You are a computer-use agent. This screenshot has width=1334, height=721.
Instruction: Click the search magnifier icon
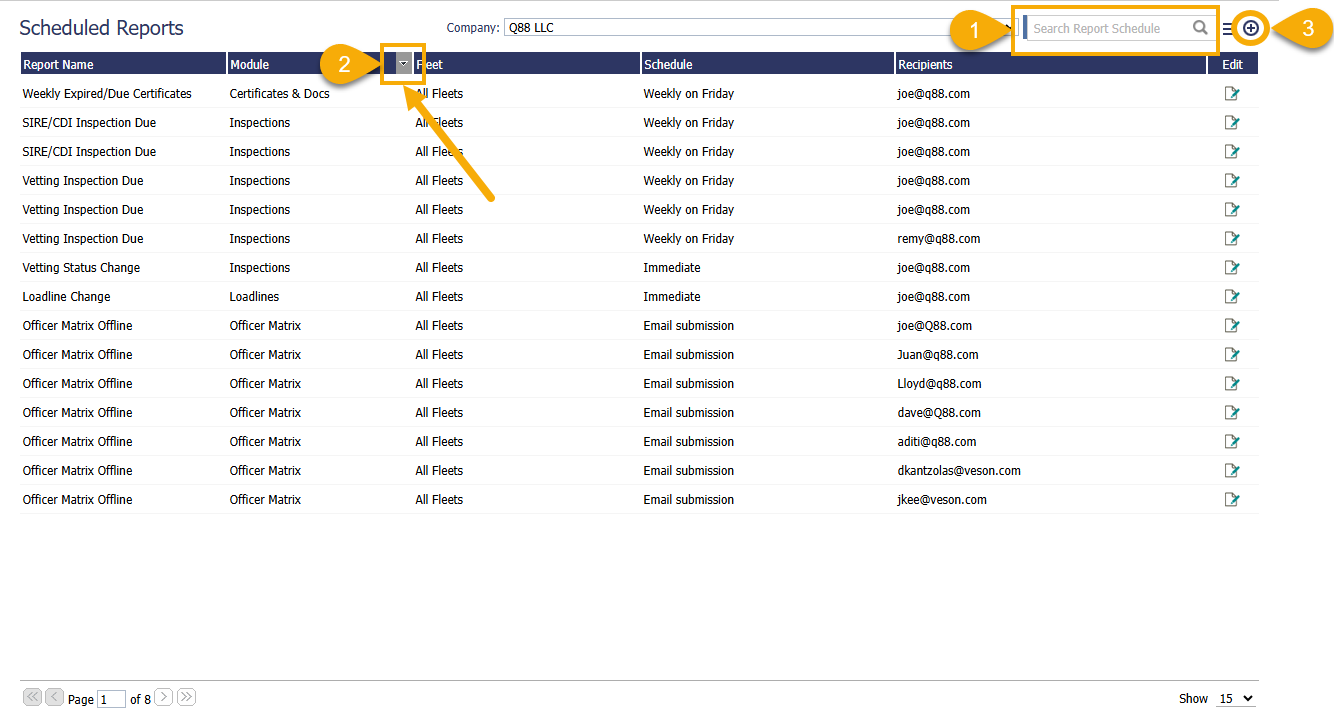pos(1200,28)
